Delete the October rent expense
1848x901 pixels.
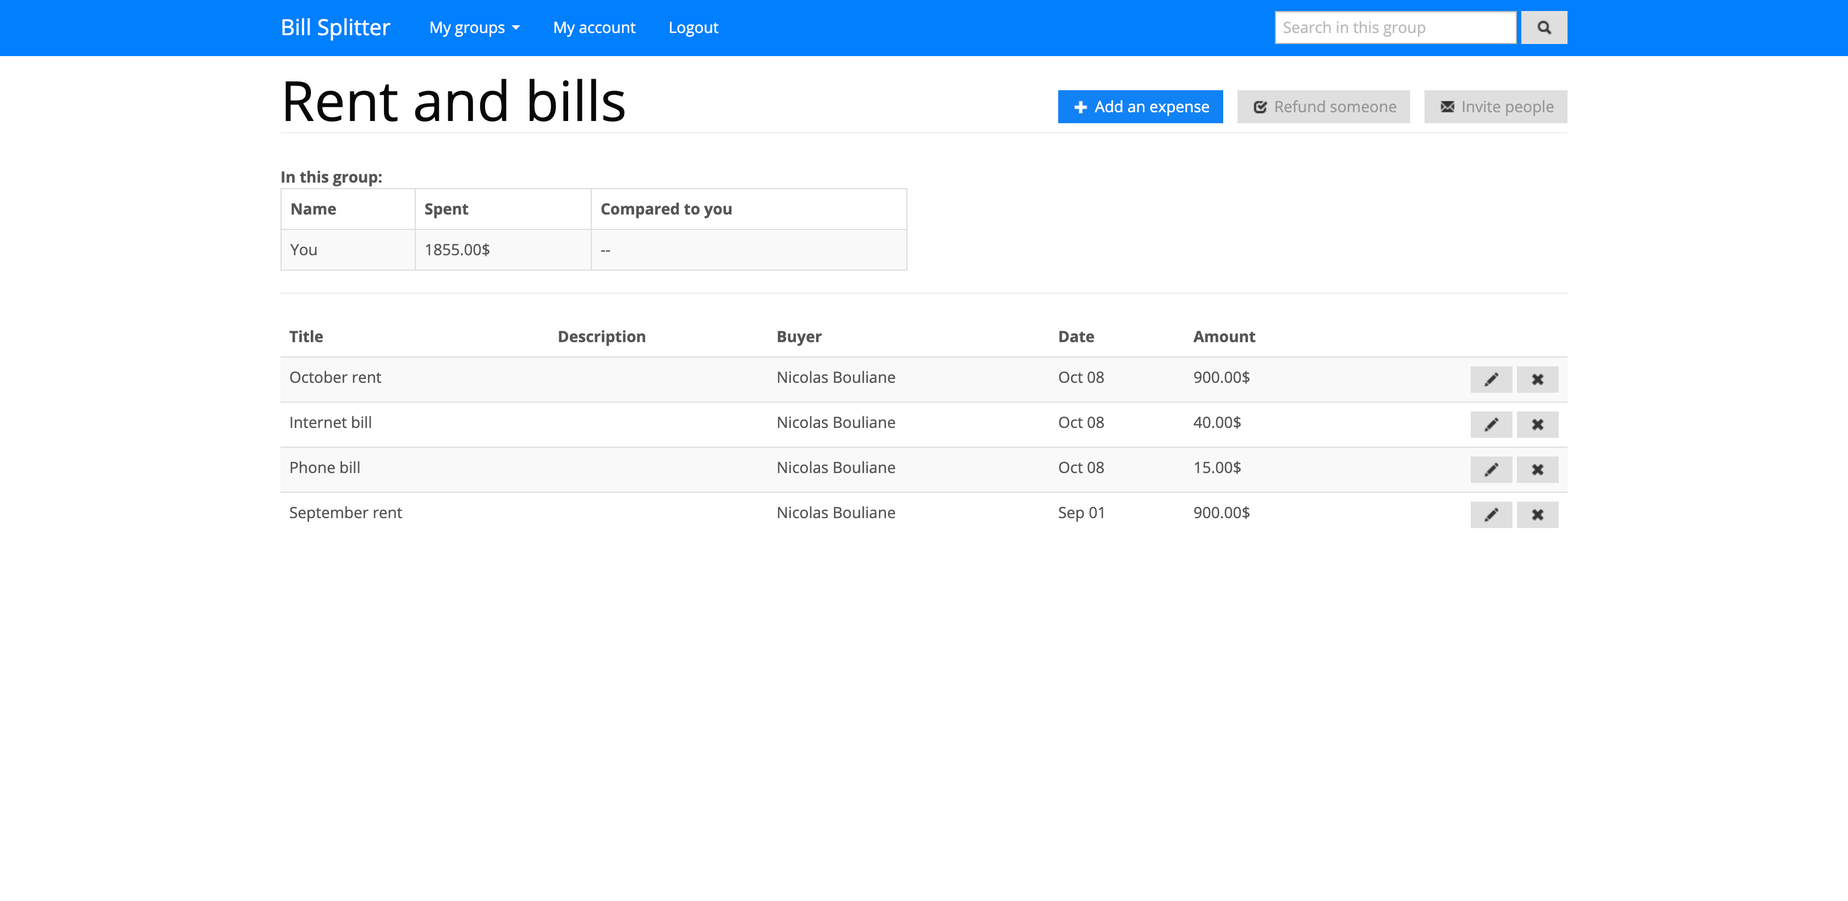pyautogui.click(x=1537, y=379)
